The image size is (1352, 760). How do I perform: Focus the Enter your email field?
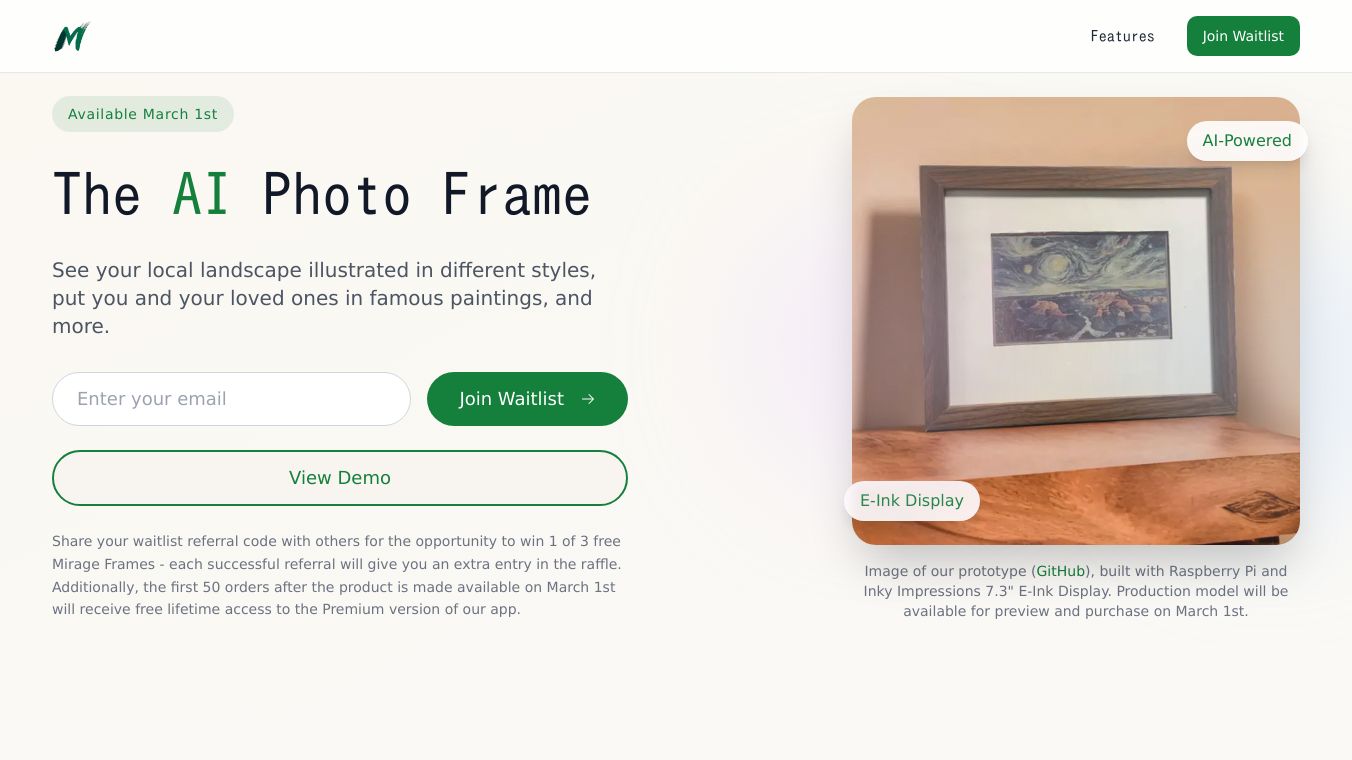231,399
